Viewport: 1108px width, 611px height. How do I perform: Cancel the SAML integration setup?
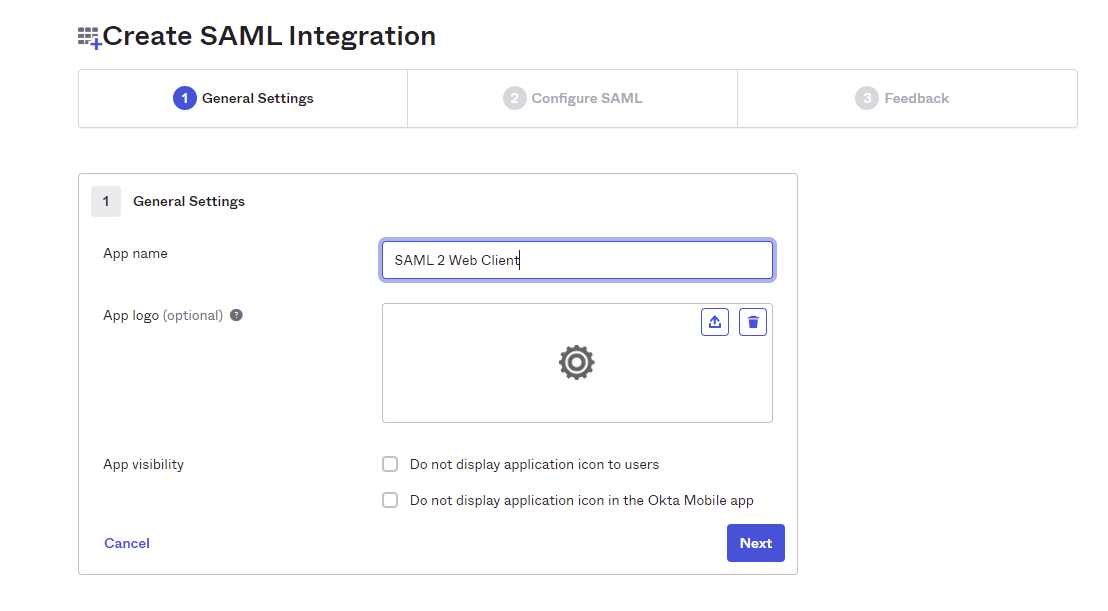pos(127,543)
